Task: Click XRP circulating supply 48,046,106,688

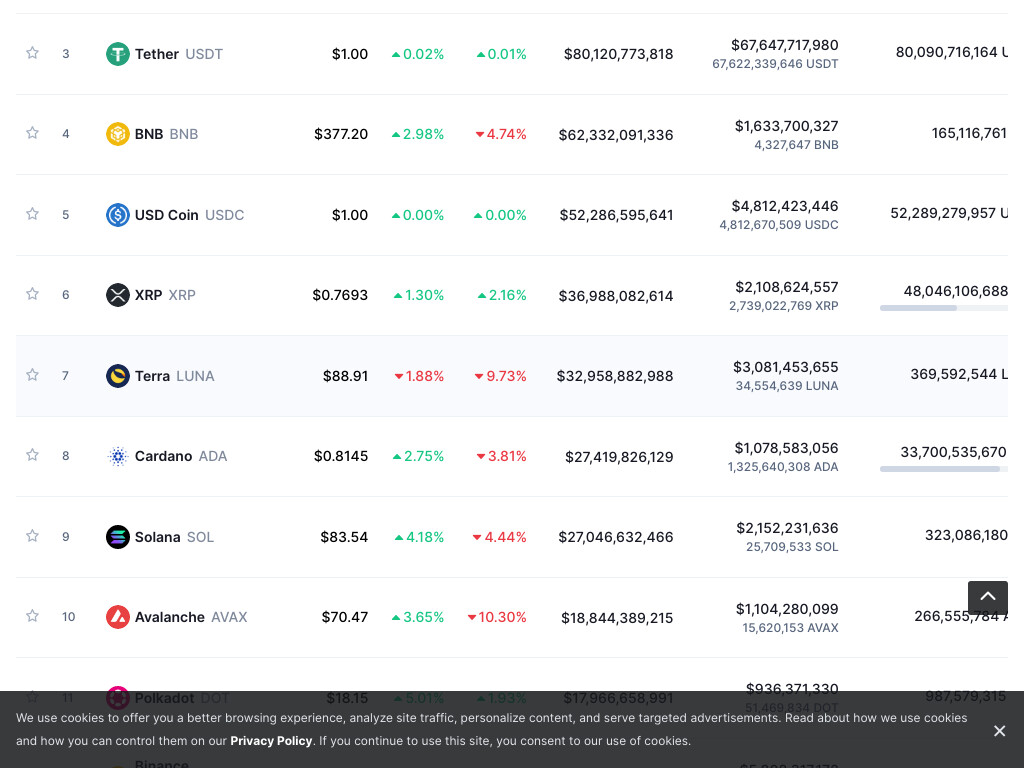Action: click(x=955, y=291)
